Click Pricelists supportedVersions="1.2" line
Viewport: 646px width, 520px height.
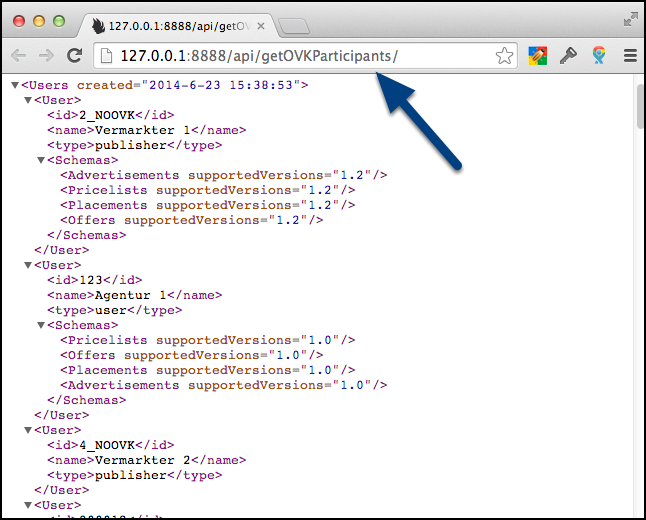point(208,190)
